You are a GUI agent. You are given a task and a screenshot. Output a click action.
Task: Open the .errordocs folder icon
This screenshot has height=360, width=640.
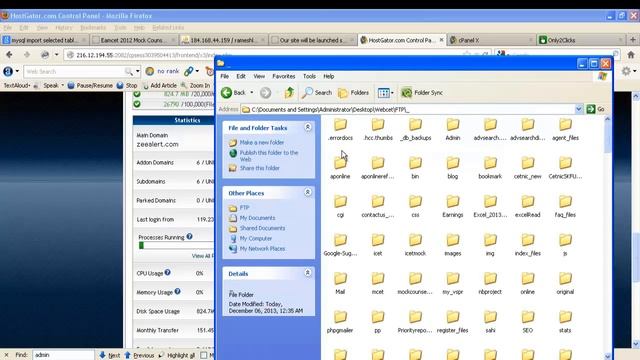340,124
